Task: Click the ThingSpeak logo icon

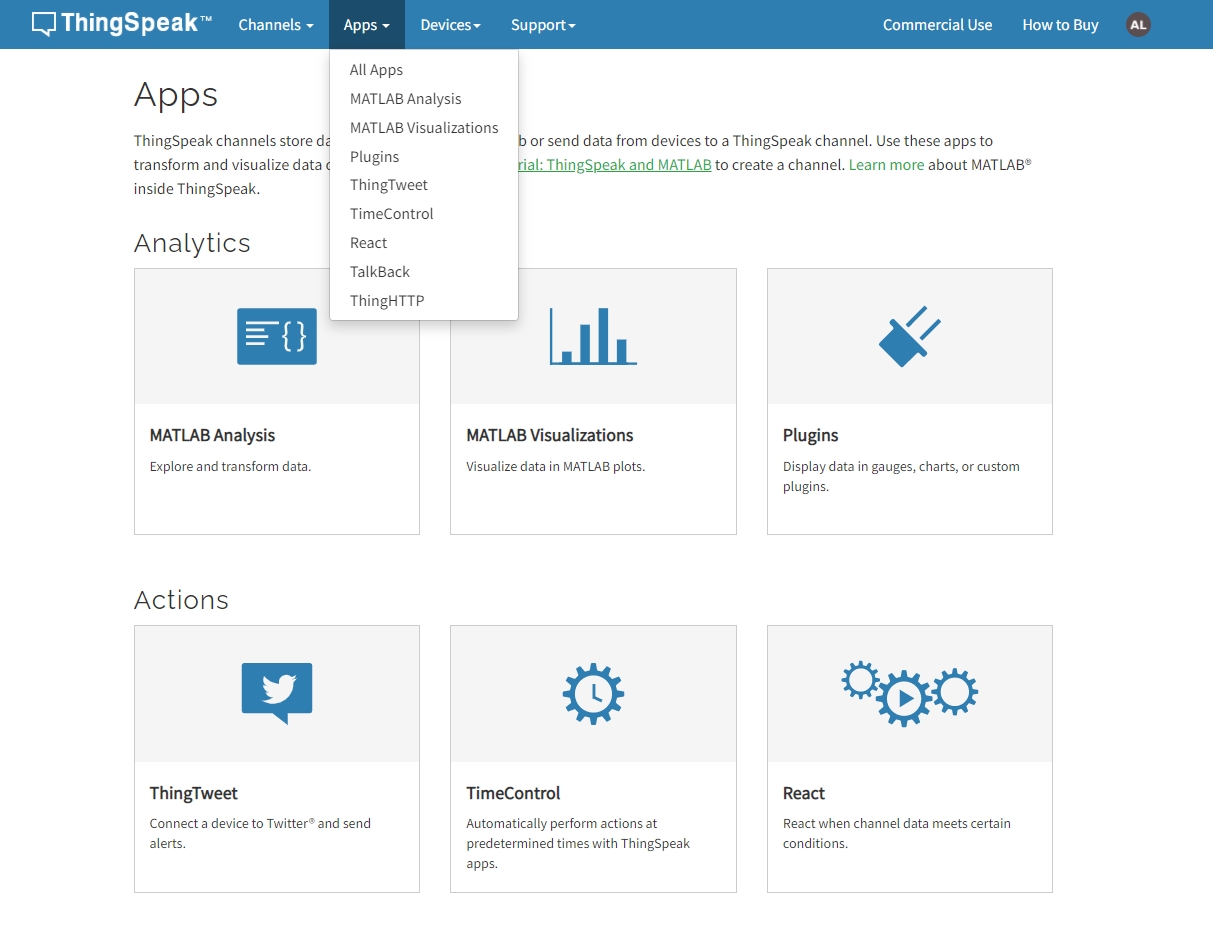Action: coord(44,24)
